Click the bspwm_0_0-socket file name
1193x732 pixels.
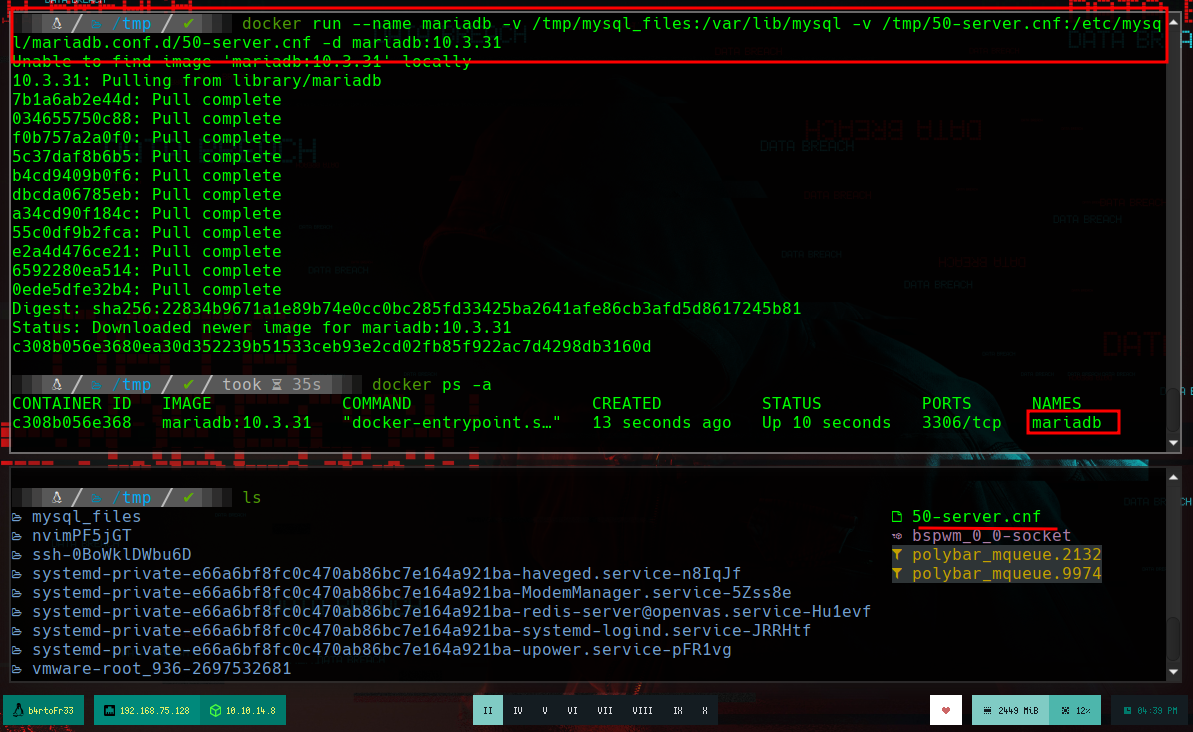(x=991, y=536)
